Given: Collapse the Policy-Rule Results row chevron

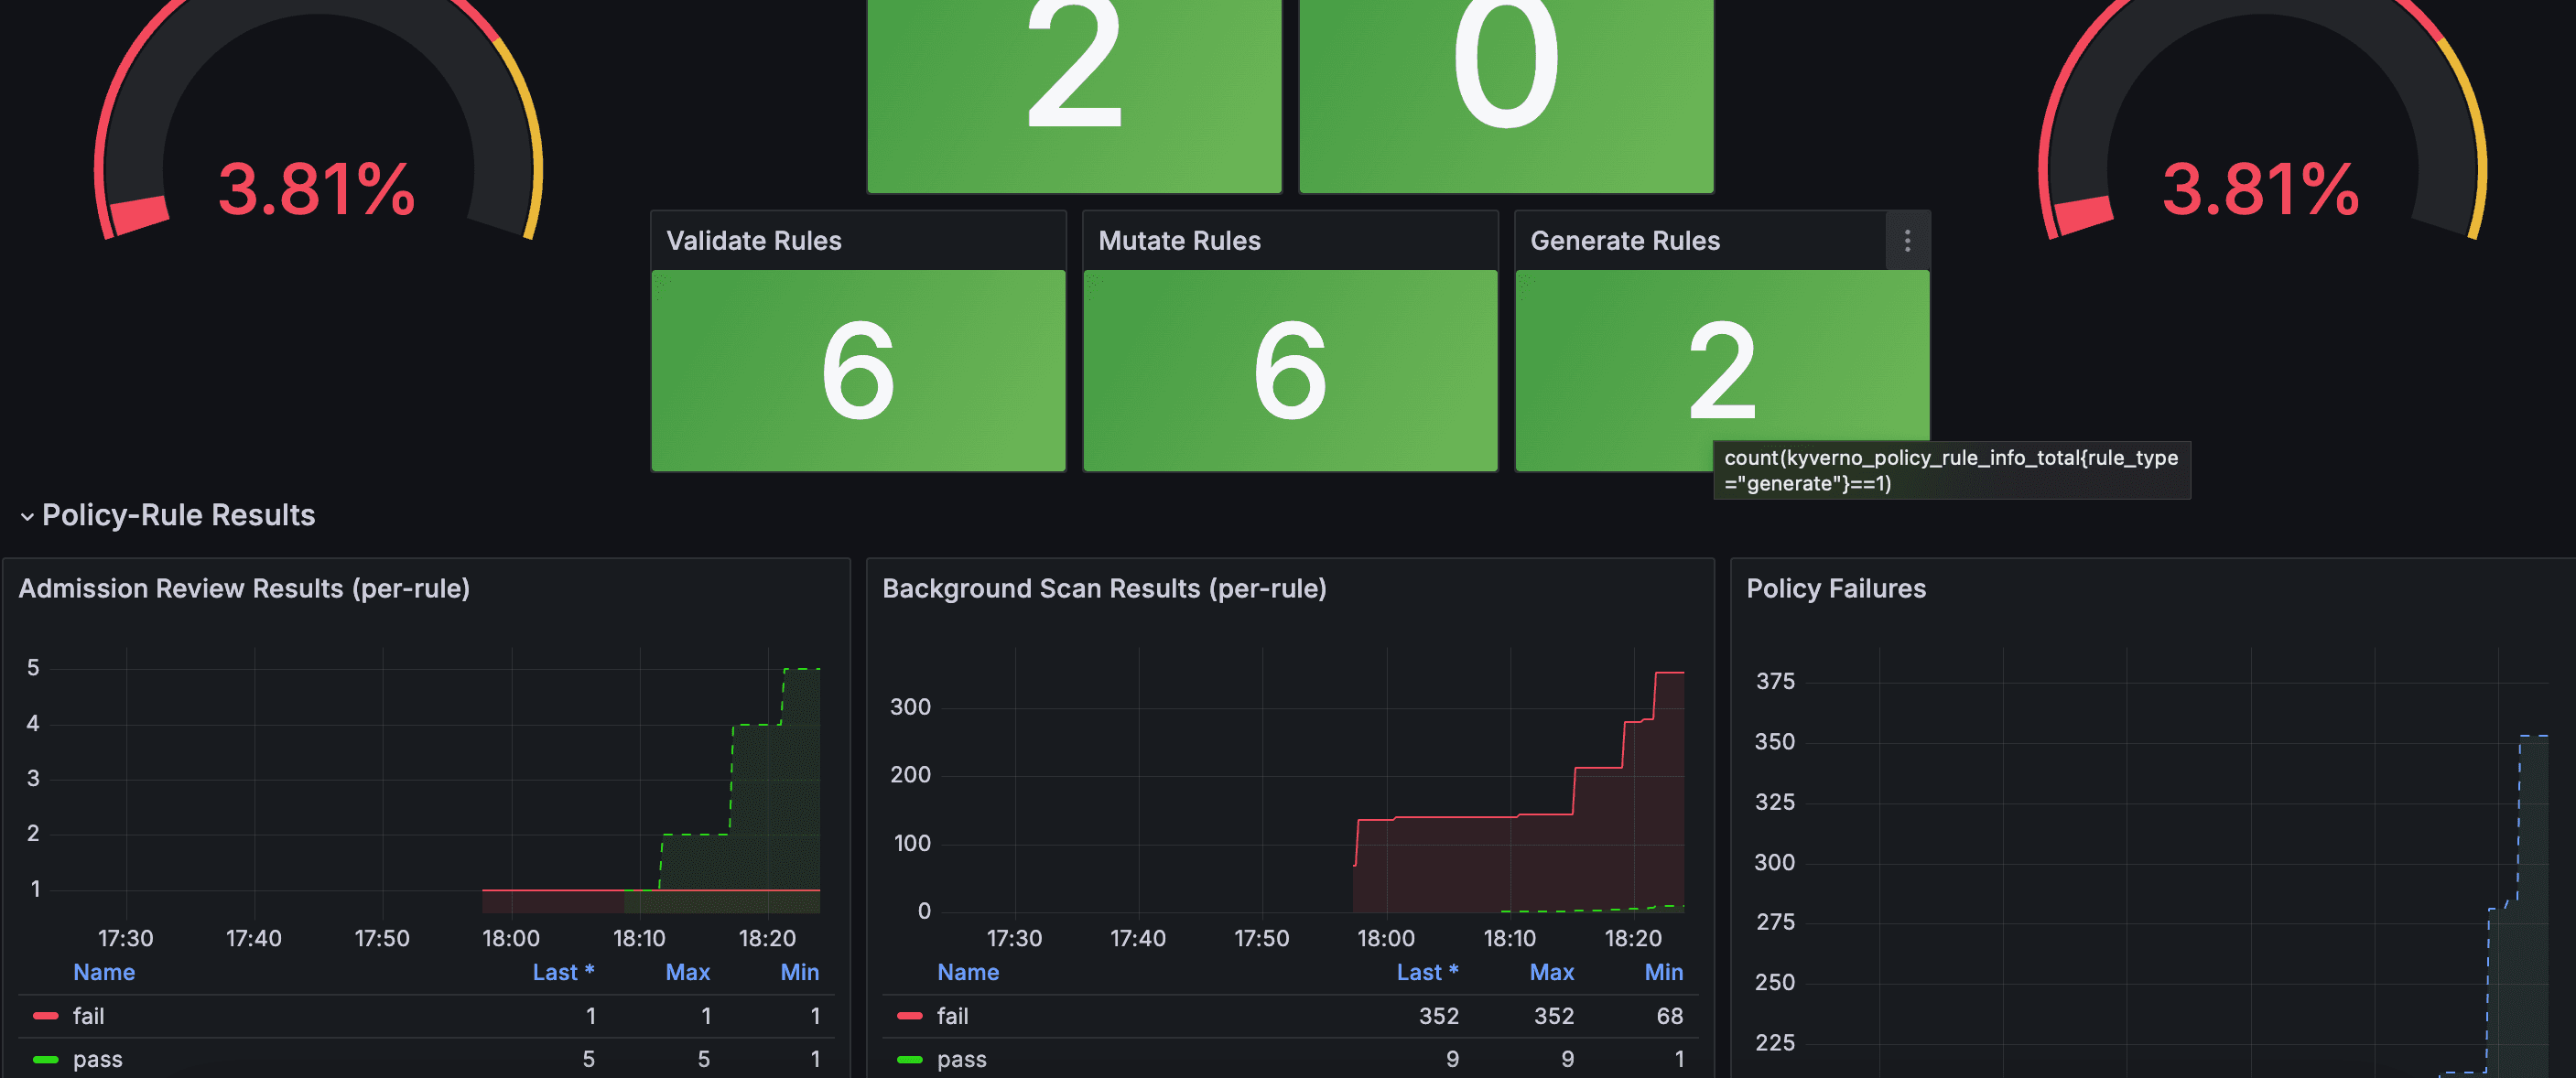Looking at the screenshot, I should point(27,516).
